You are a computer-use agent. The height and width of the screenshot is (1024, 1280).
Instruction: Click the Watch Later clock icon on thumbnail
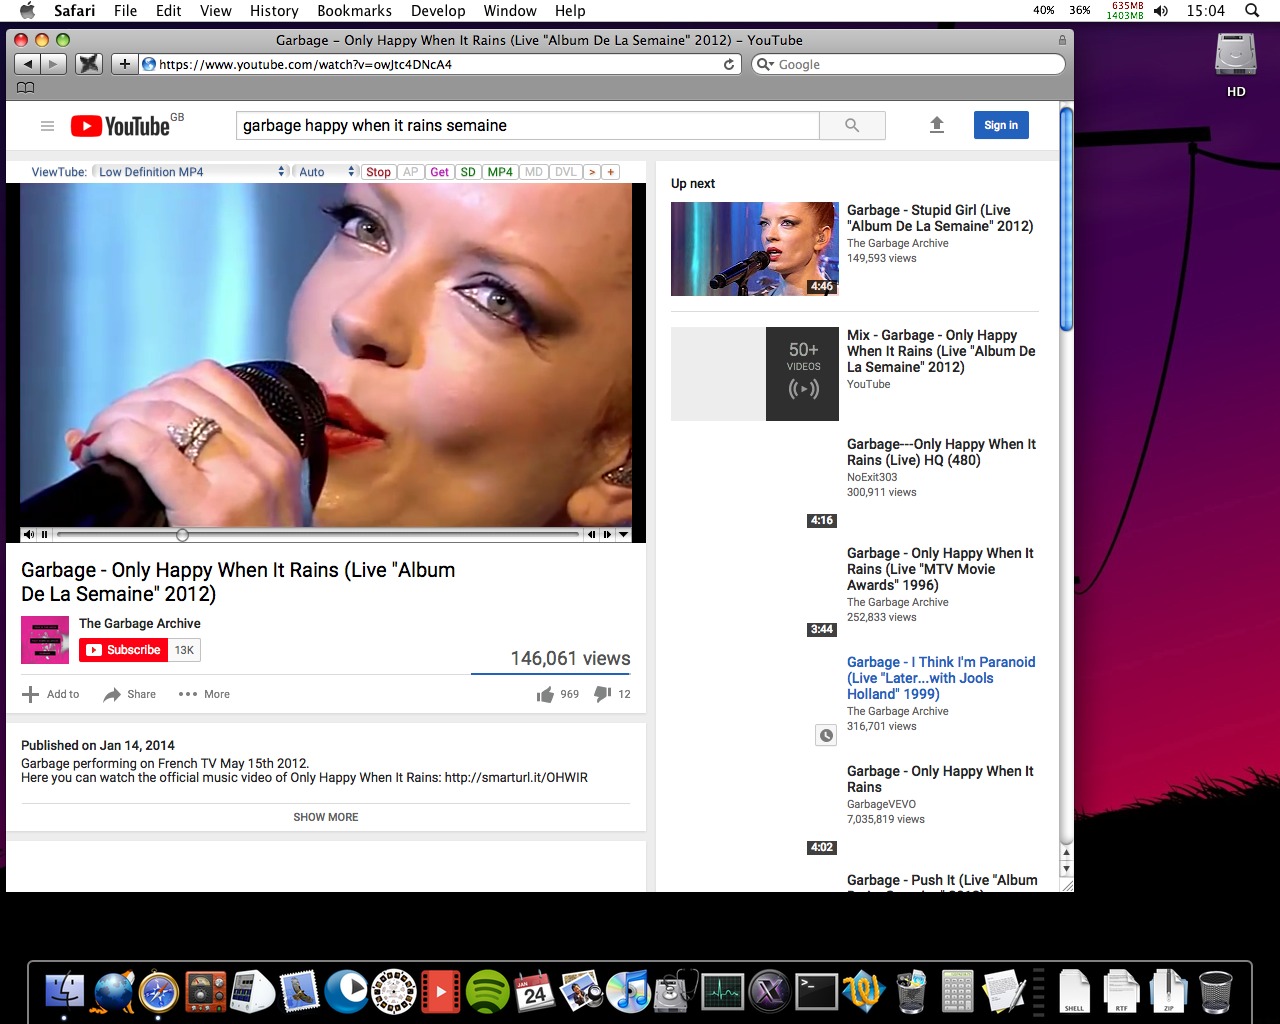click(826, 735)
